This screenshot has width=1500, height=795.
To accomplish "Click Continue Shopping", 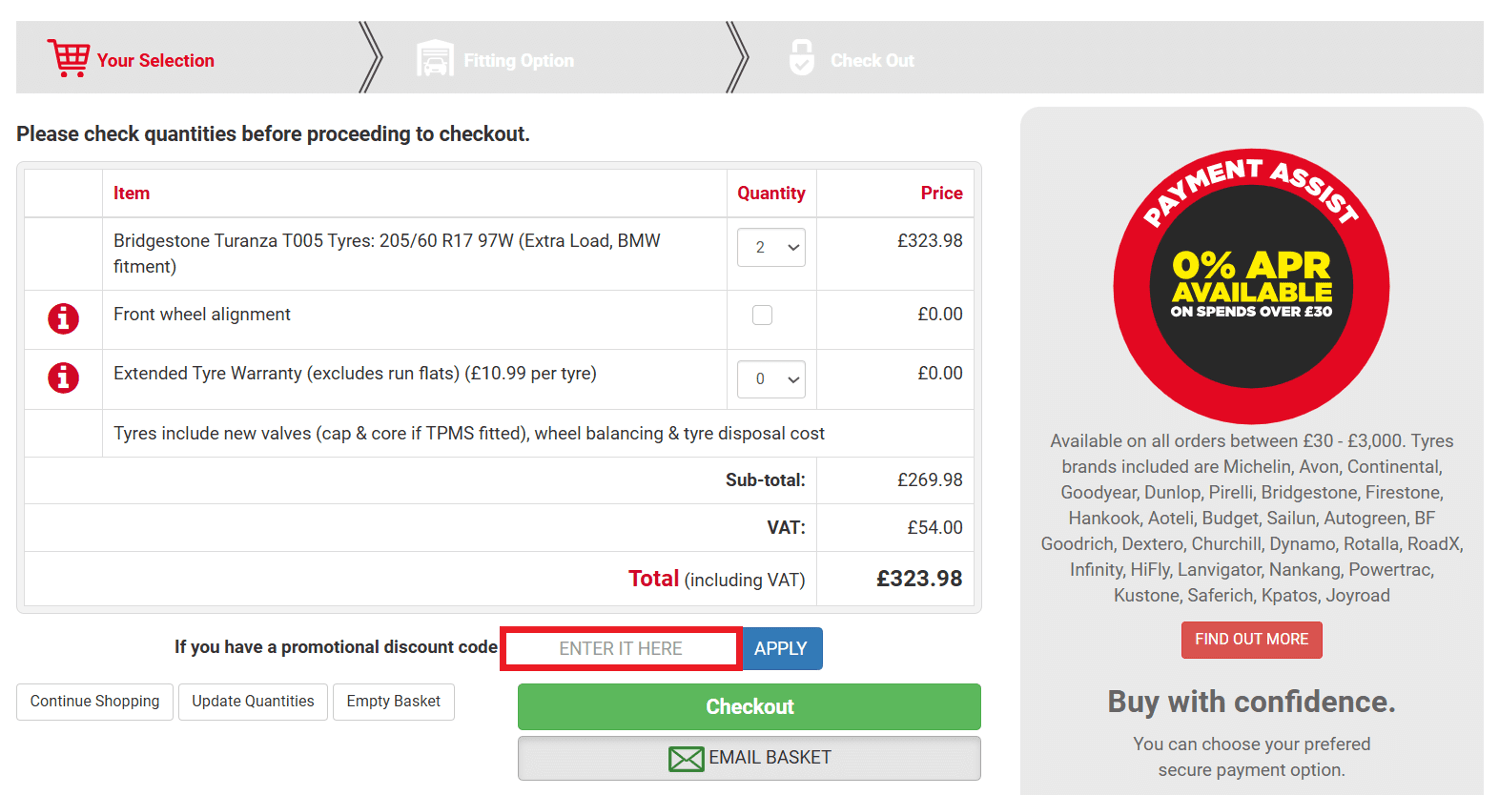I will click(x=93, y=701).
